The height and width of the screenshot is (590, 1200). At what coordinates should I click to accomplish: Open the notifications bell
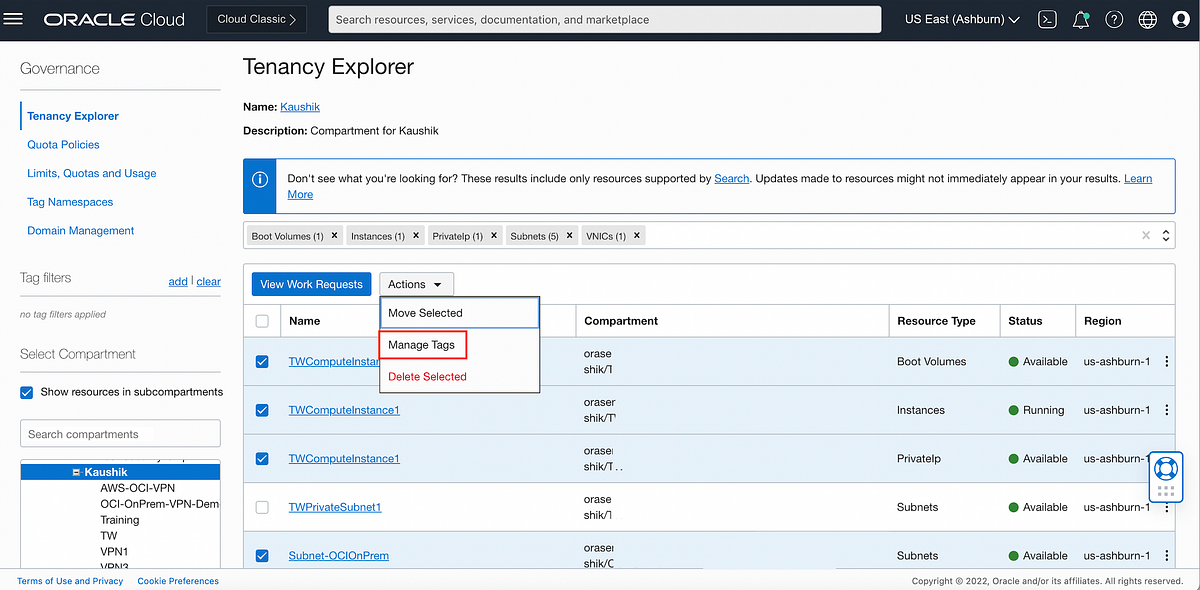point(1080,18)
